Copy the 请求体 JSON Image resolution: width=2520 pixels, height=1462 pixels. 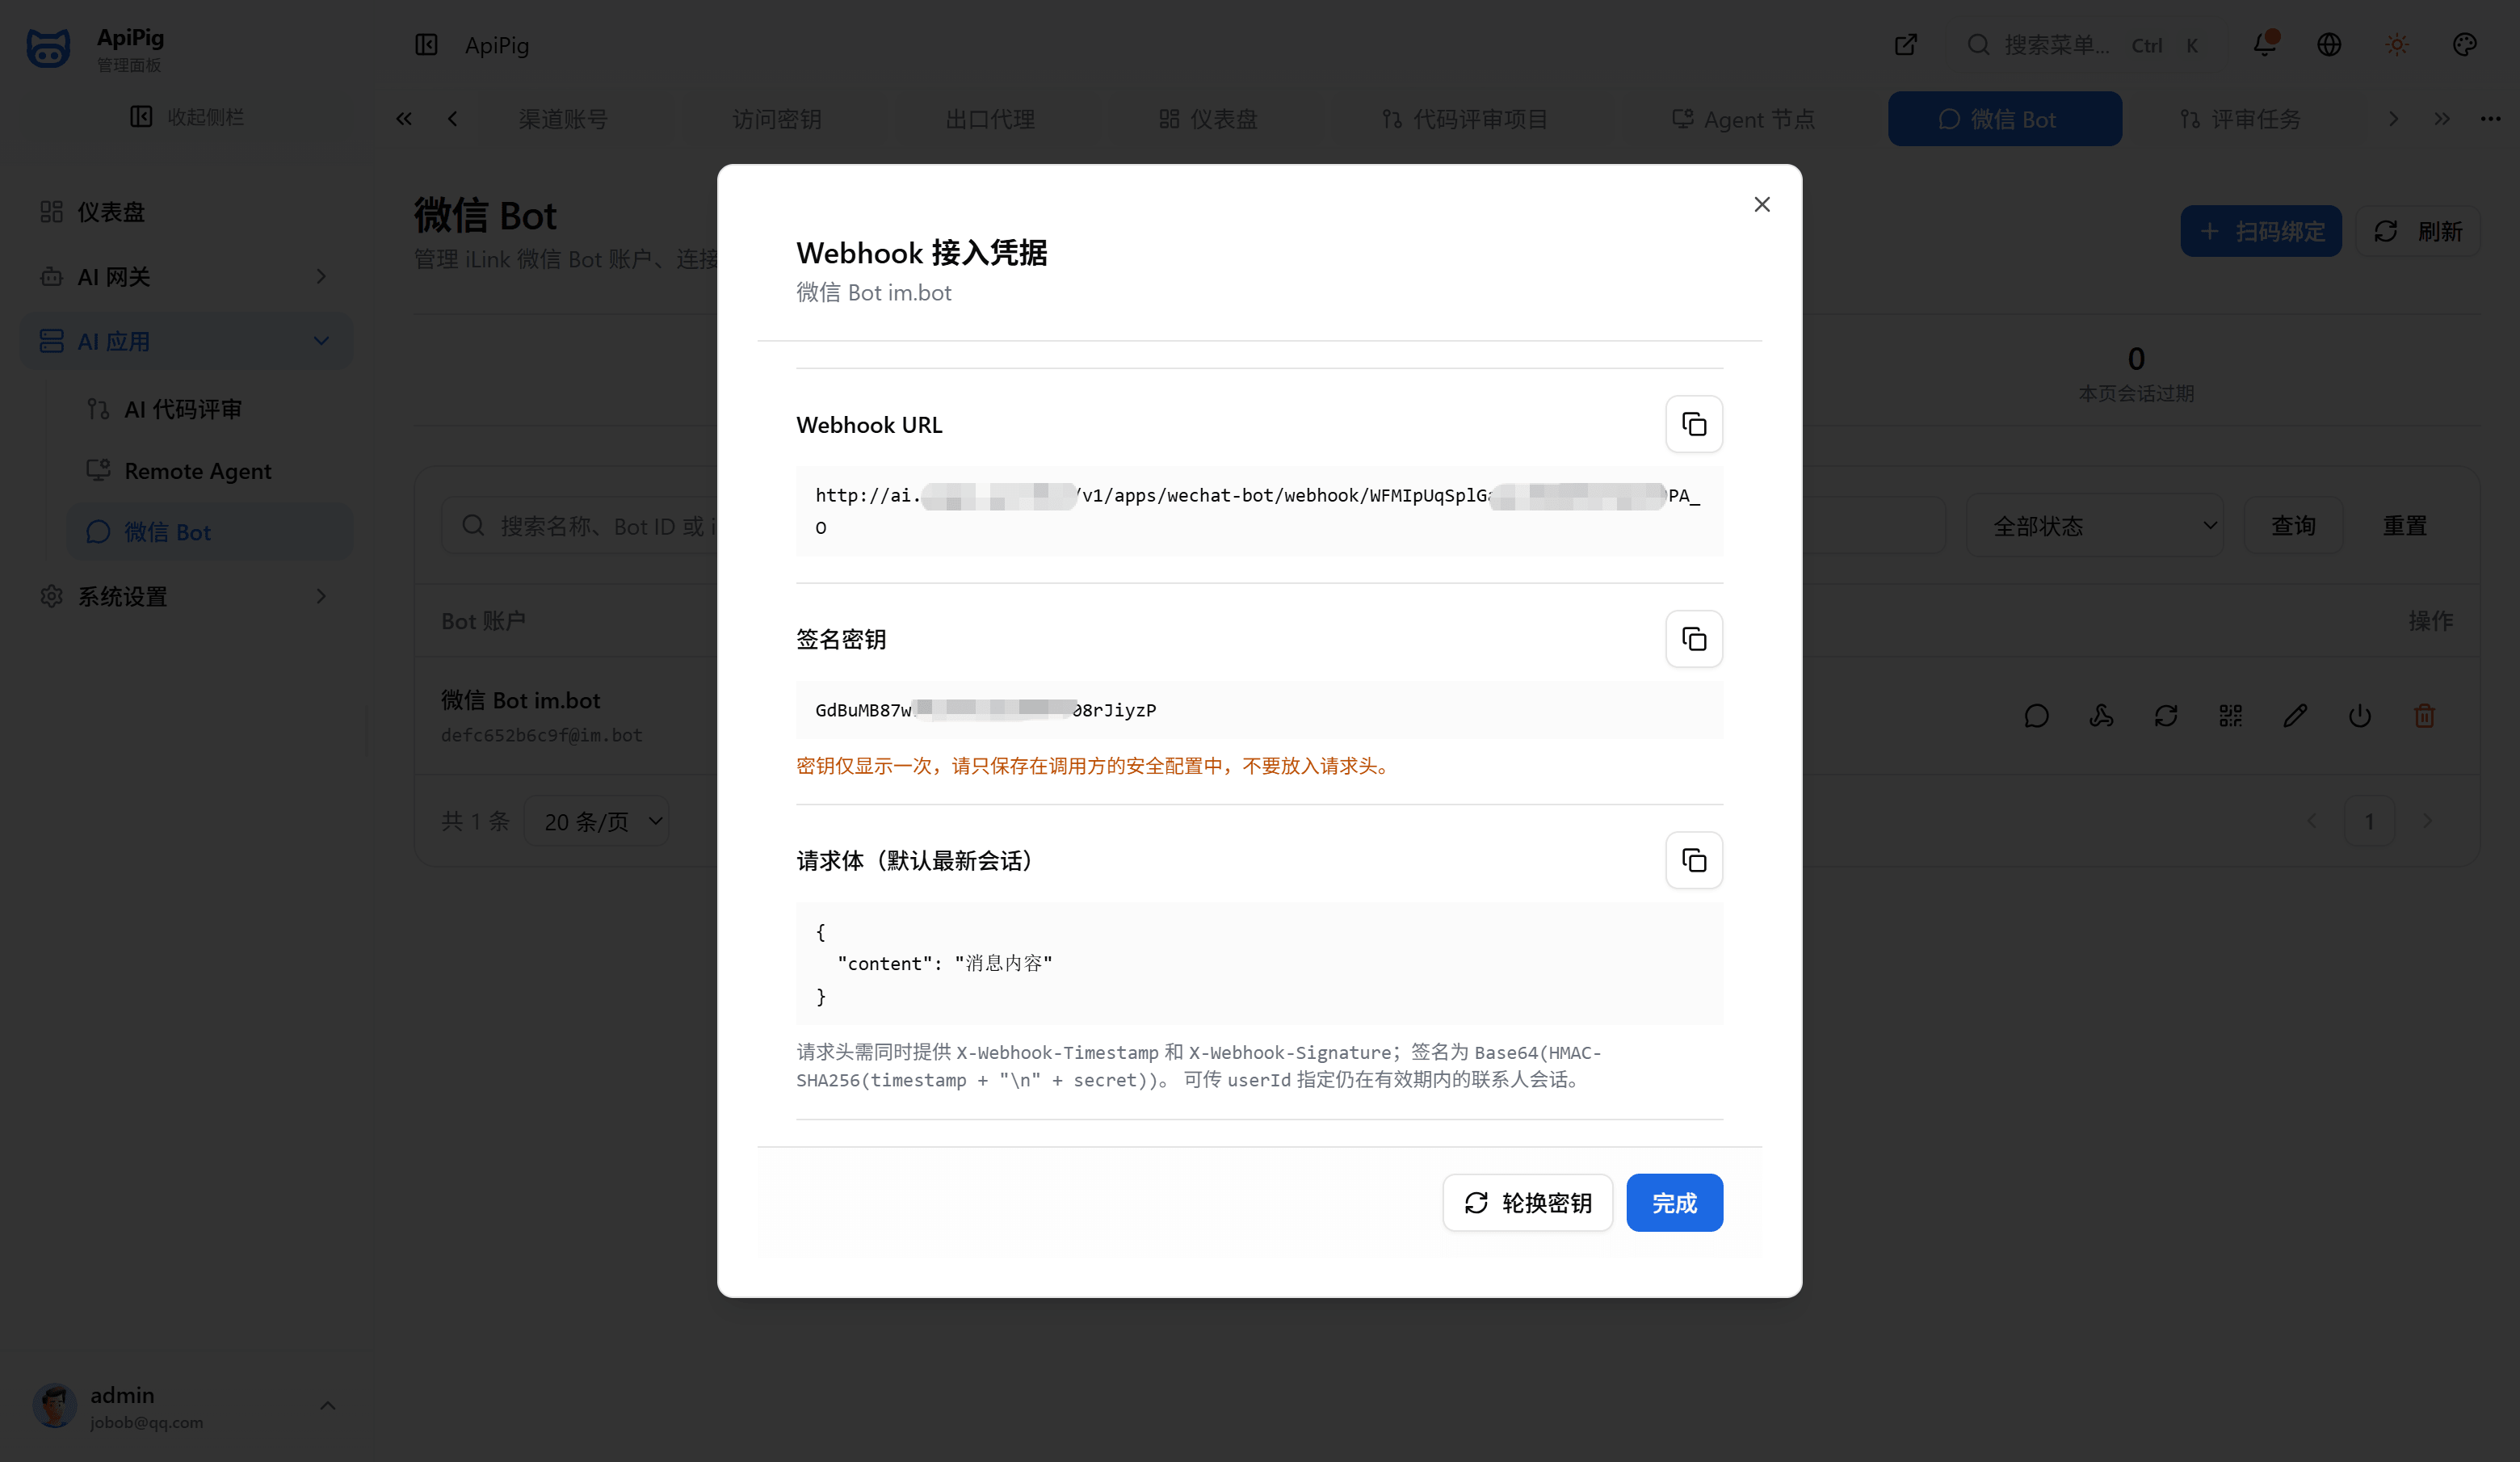[1693, 860]
